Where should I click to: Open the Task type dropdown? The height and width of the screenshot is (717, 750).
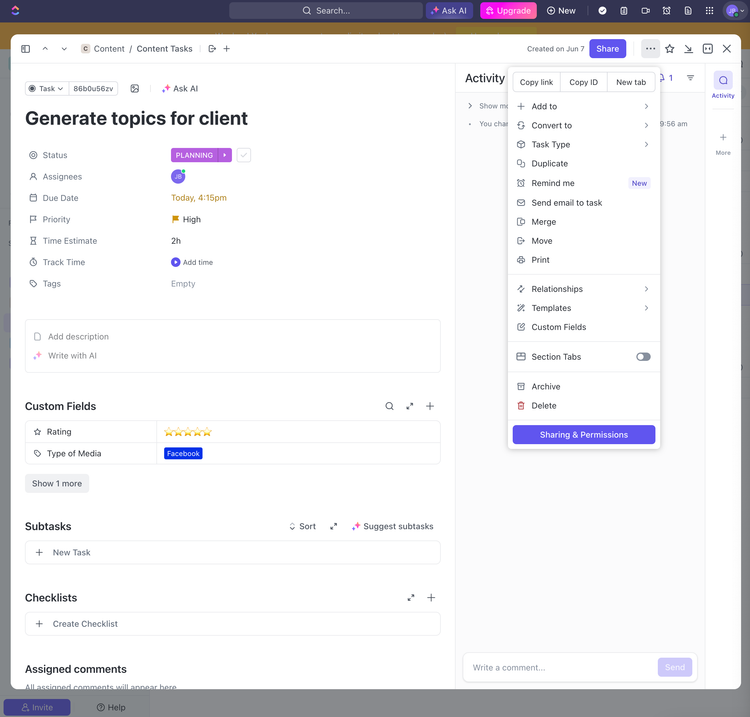click(x=46, y=88)
